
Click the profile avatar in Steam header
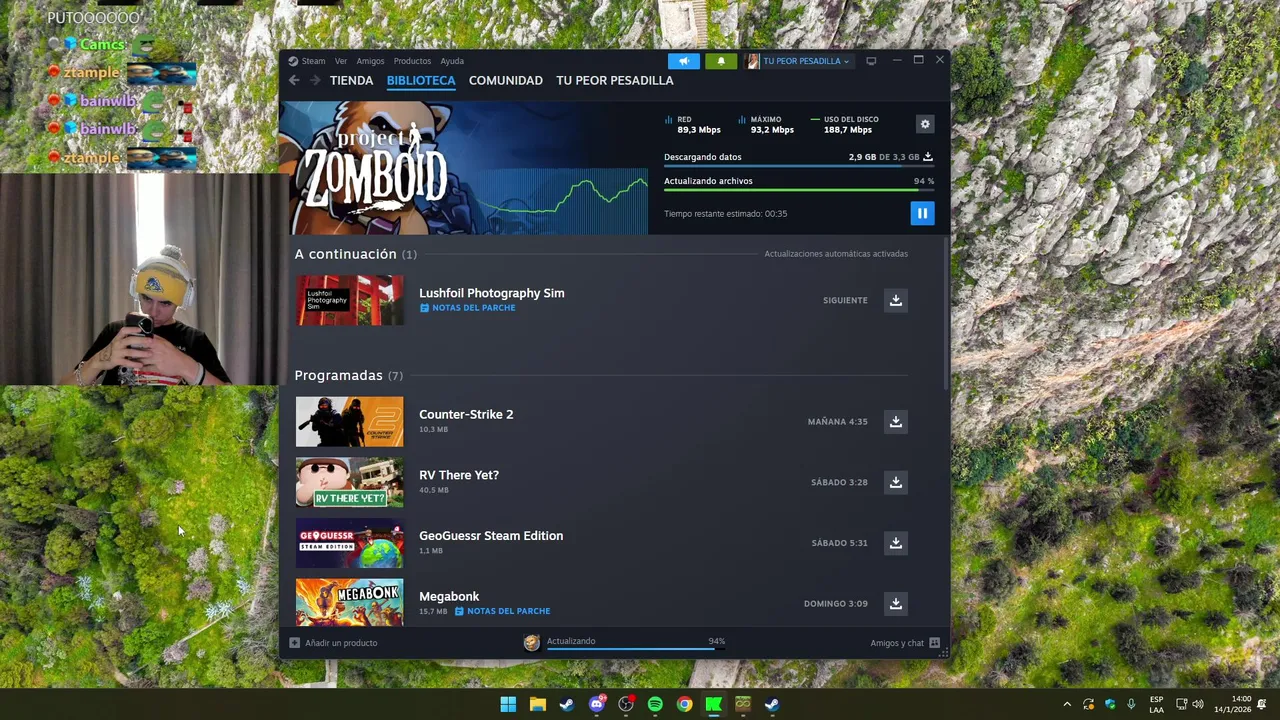pos(752,61)
